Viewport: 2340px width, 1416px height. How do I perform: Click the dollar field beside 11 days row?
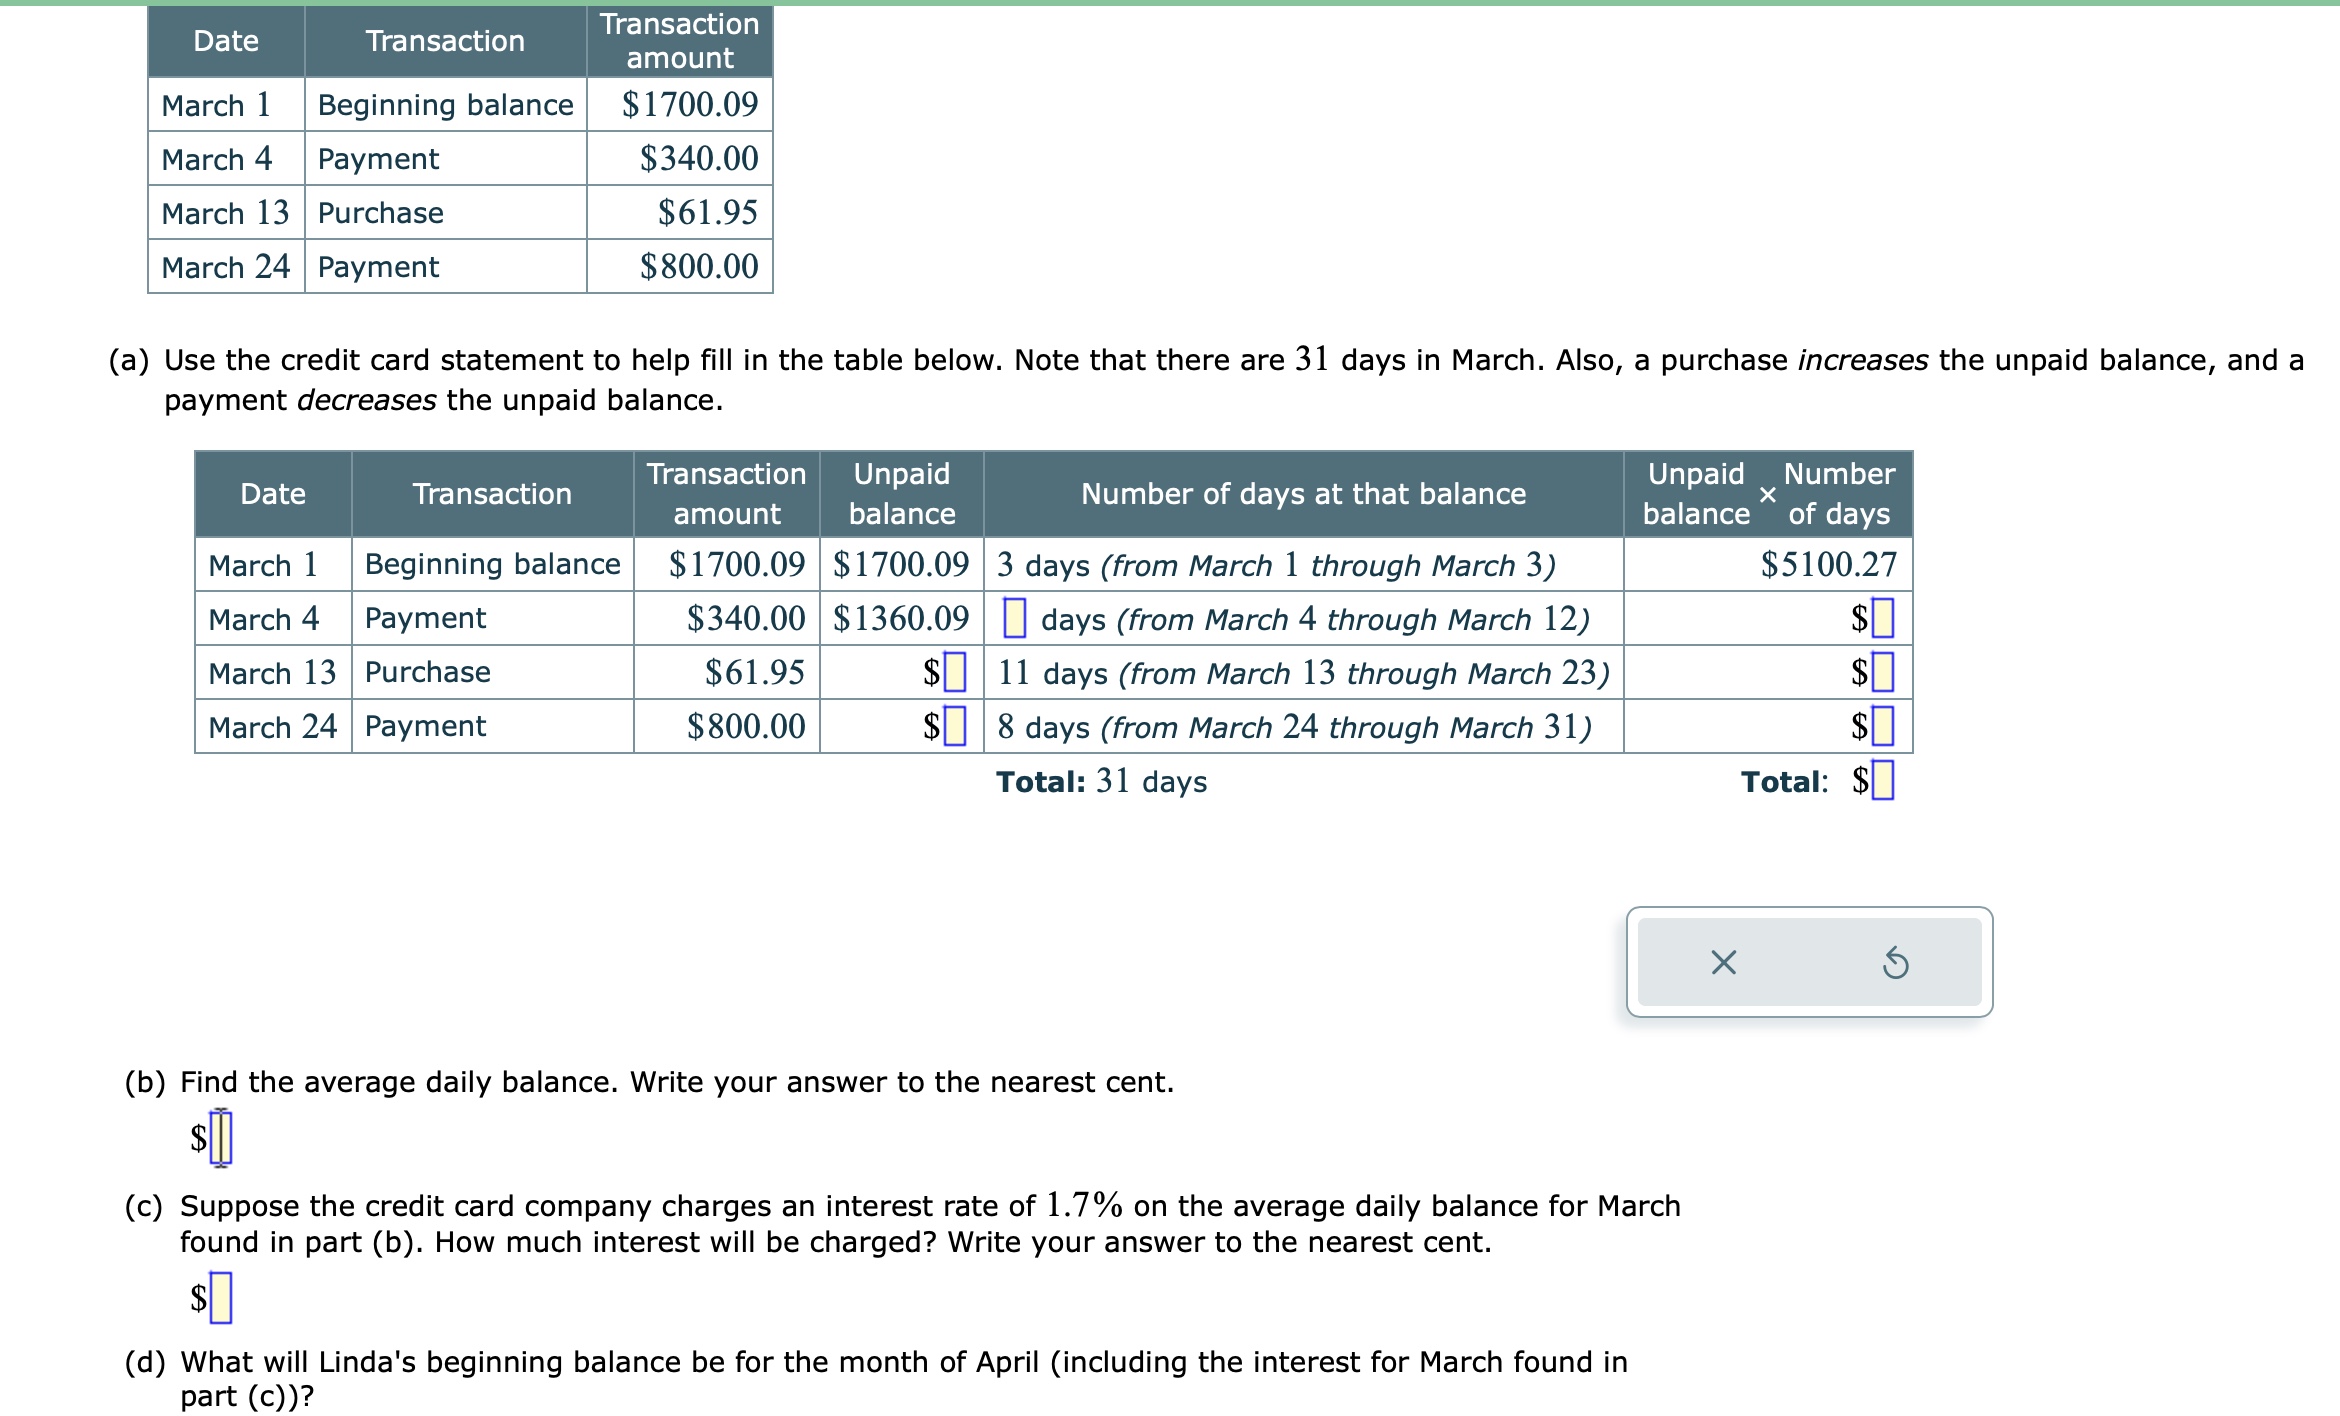pyautogui.click(x=1881, y=673)
